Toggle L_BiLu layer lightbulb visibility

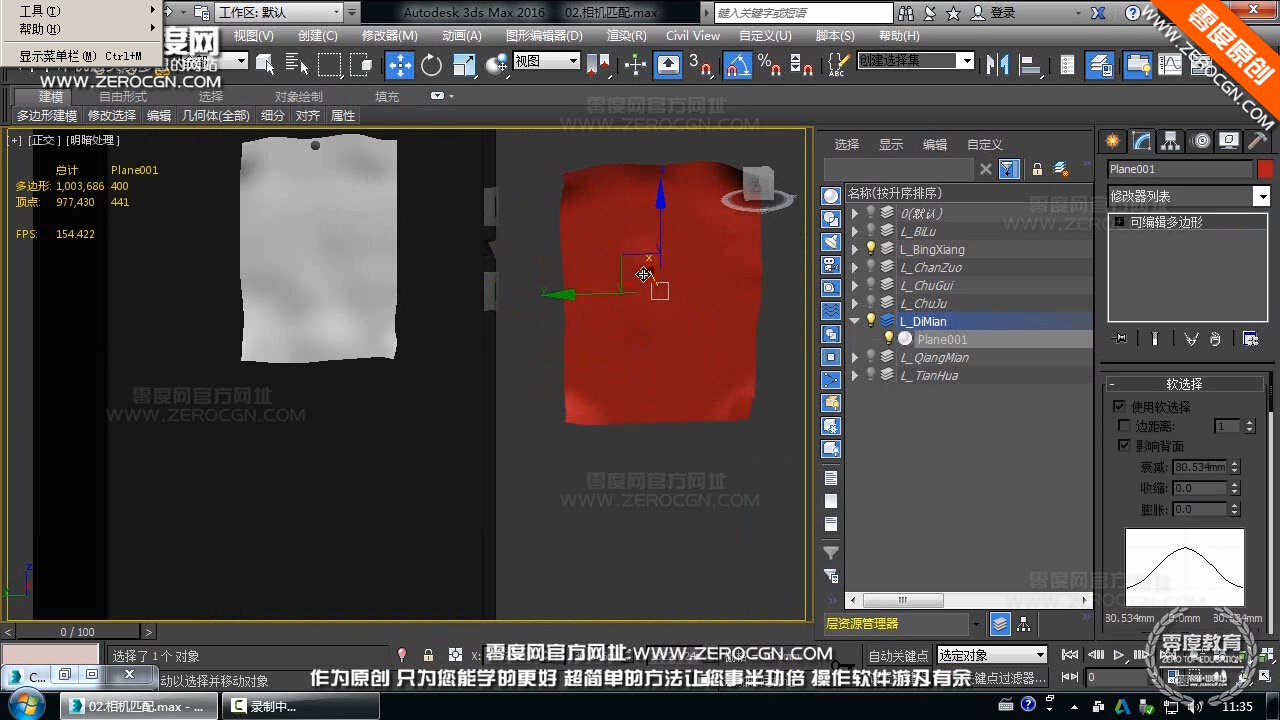pyautogui.click(x=870, y=231)
